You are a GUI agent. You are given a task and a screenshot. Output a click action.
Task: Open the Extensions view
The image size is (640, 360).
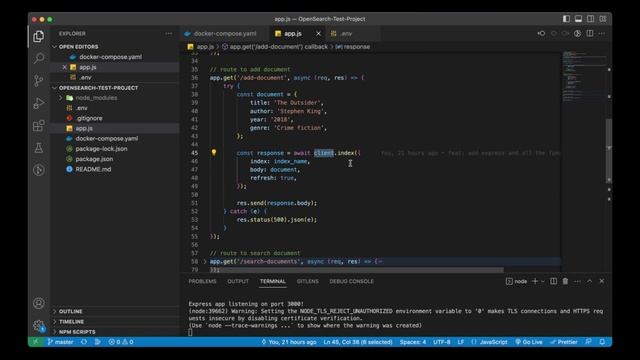coord(39,125)
